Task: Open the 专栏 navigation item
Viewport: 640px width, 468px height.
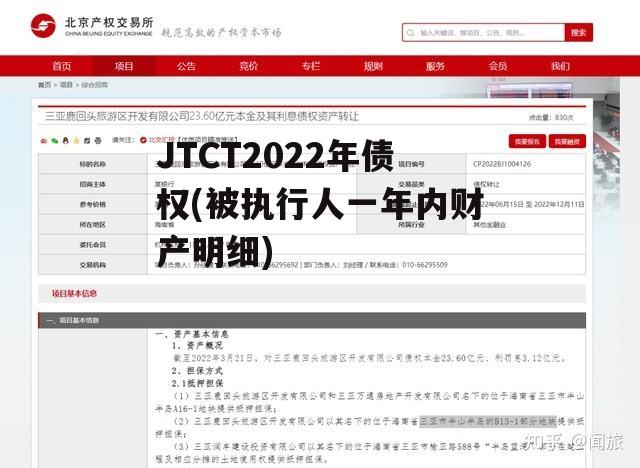Action: tap(311, 66)
